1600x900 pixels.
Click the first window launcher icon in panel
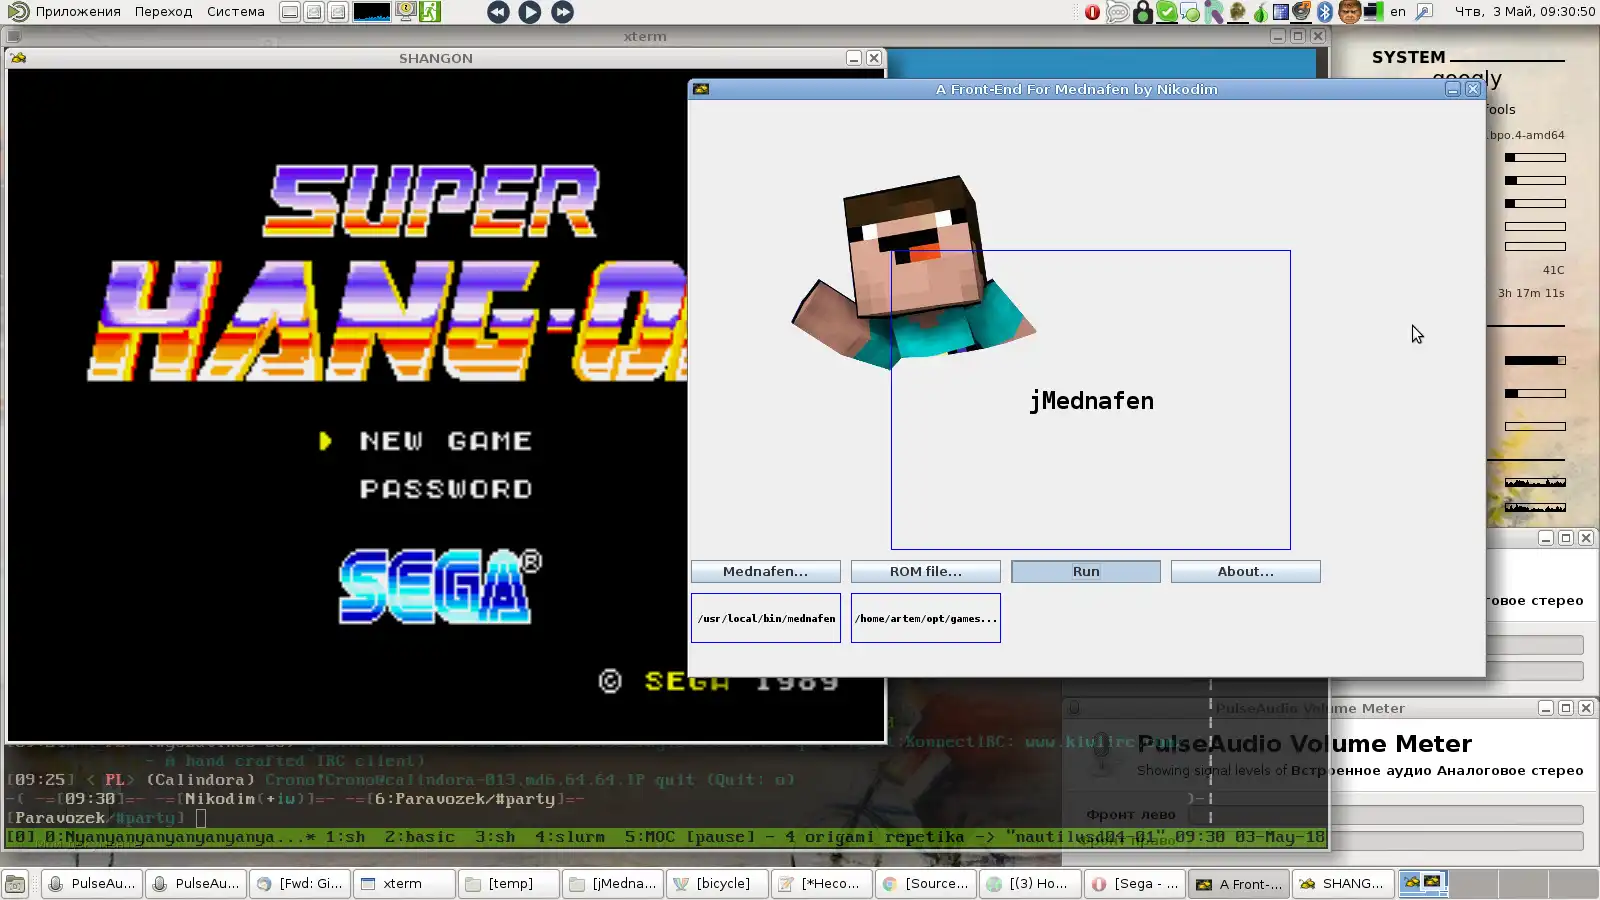(x=289, y=12)
